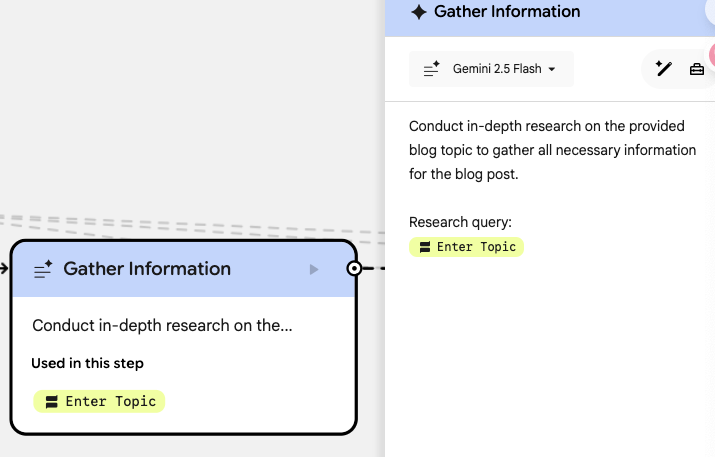715x457 pixels.
Task: Click the input icon on node's Enter Topic chip
Action: [51, 402]
